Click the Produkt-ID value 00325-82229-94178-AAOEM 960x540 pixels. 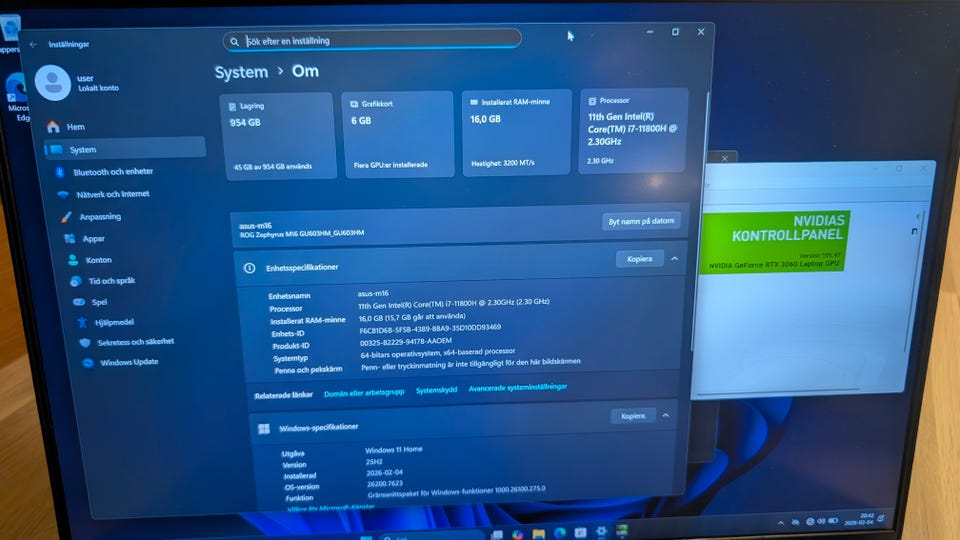coord(405,342)
